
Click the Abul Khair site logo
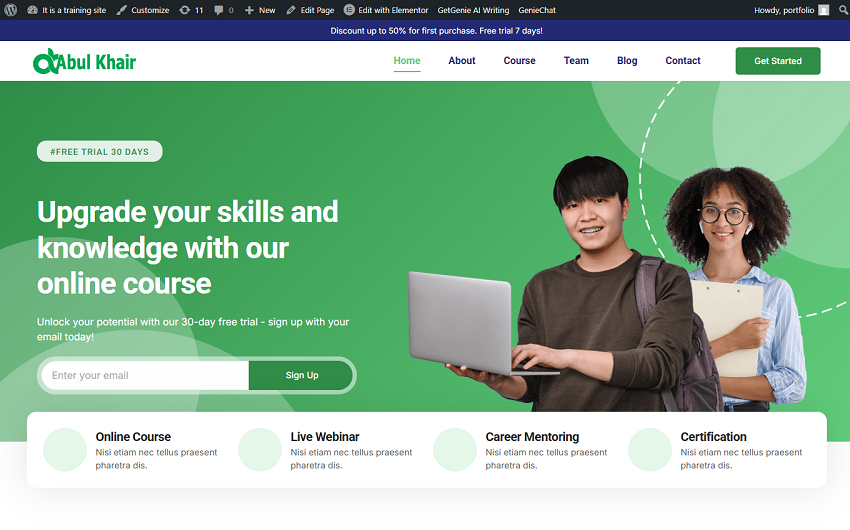[84, 62]
